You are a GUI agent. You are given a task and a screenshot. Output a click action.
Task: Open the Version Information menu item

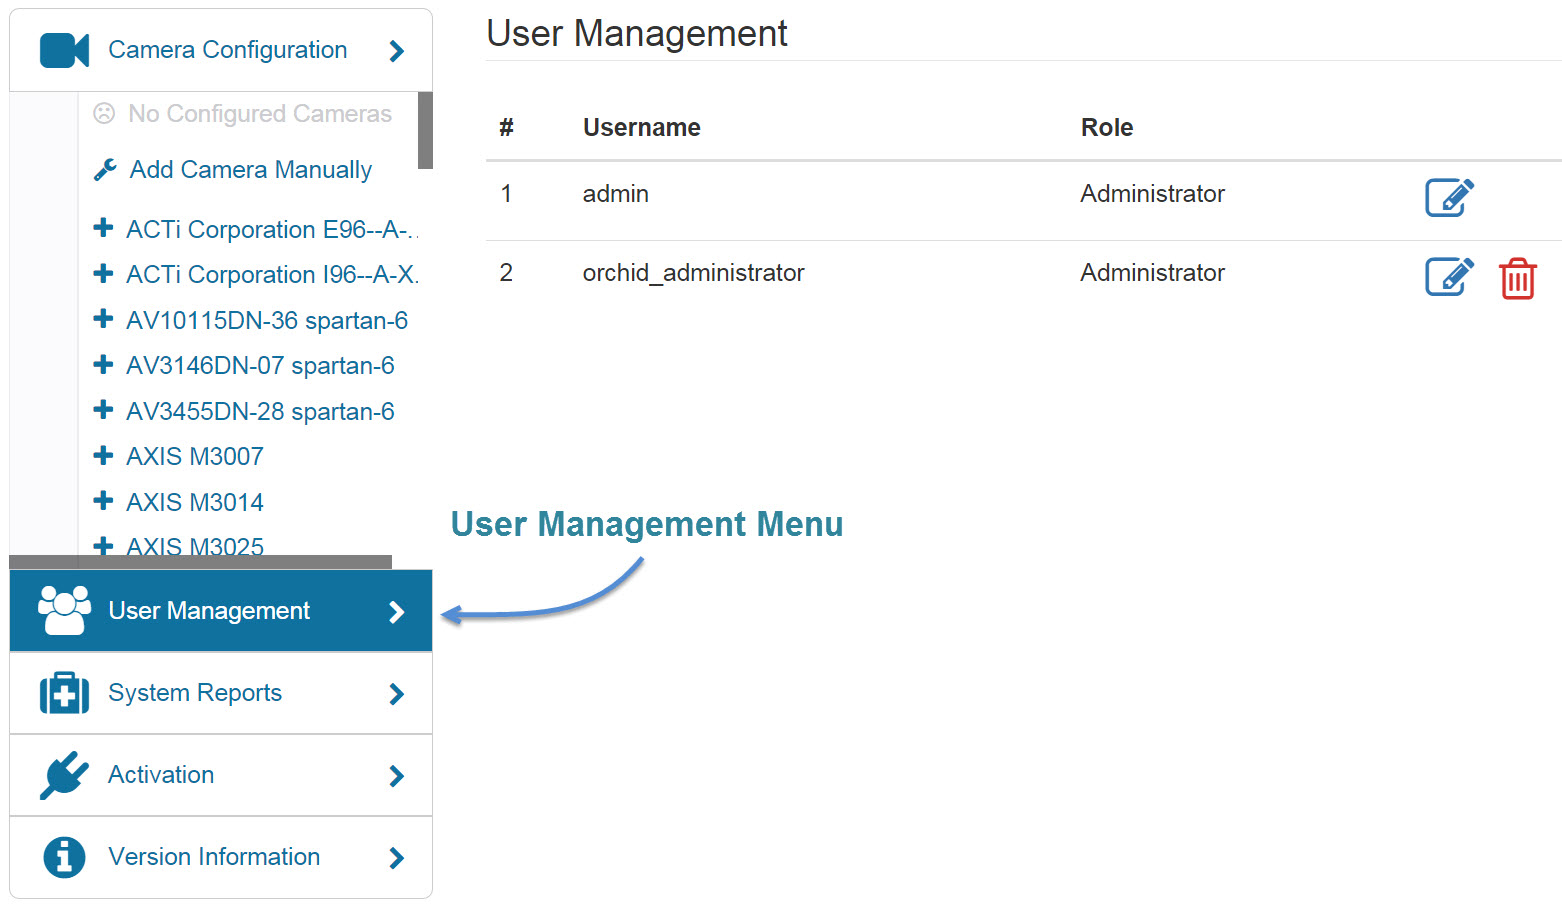[221, 857]
